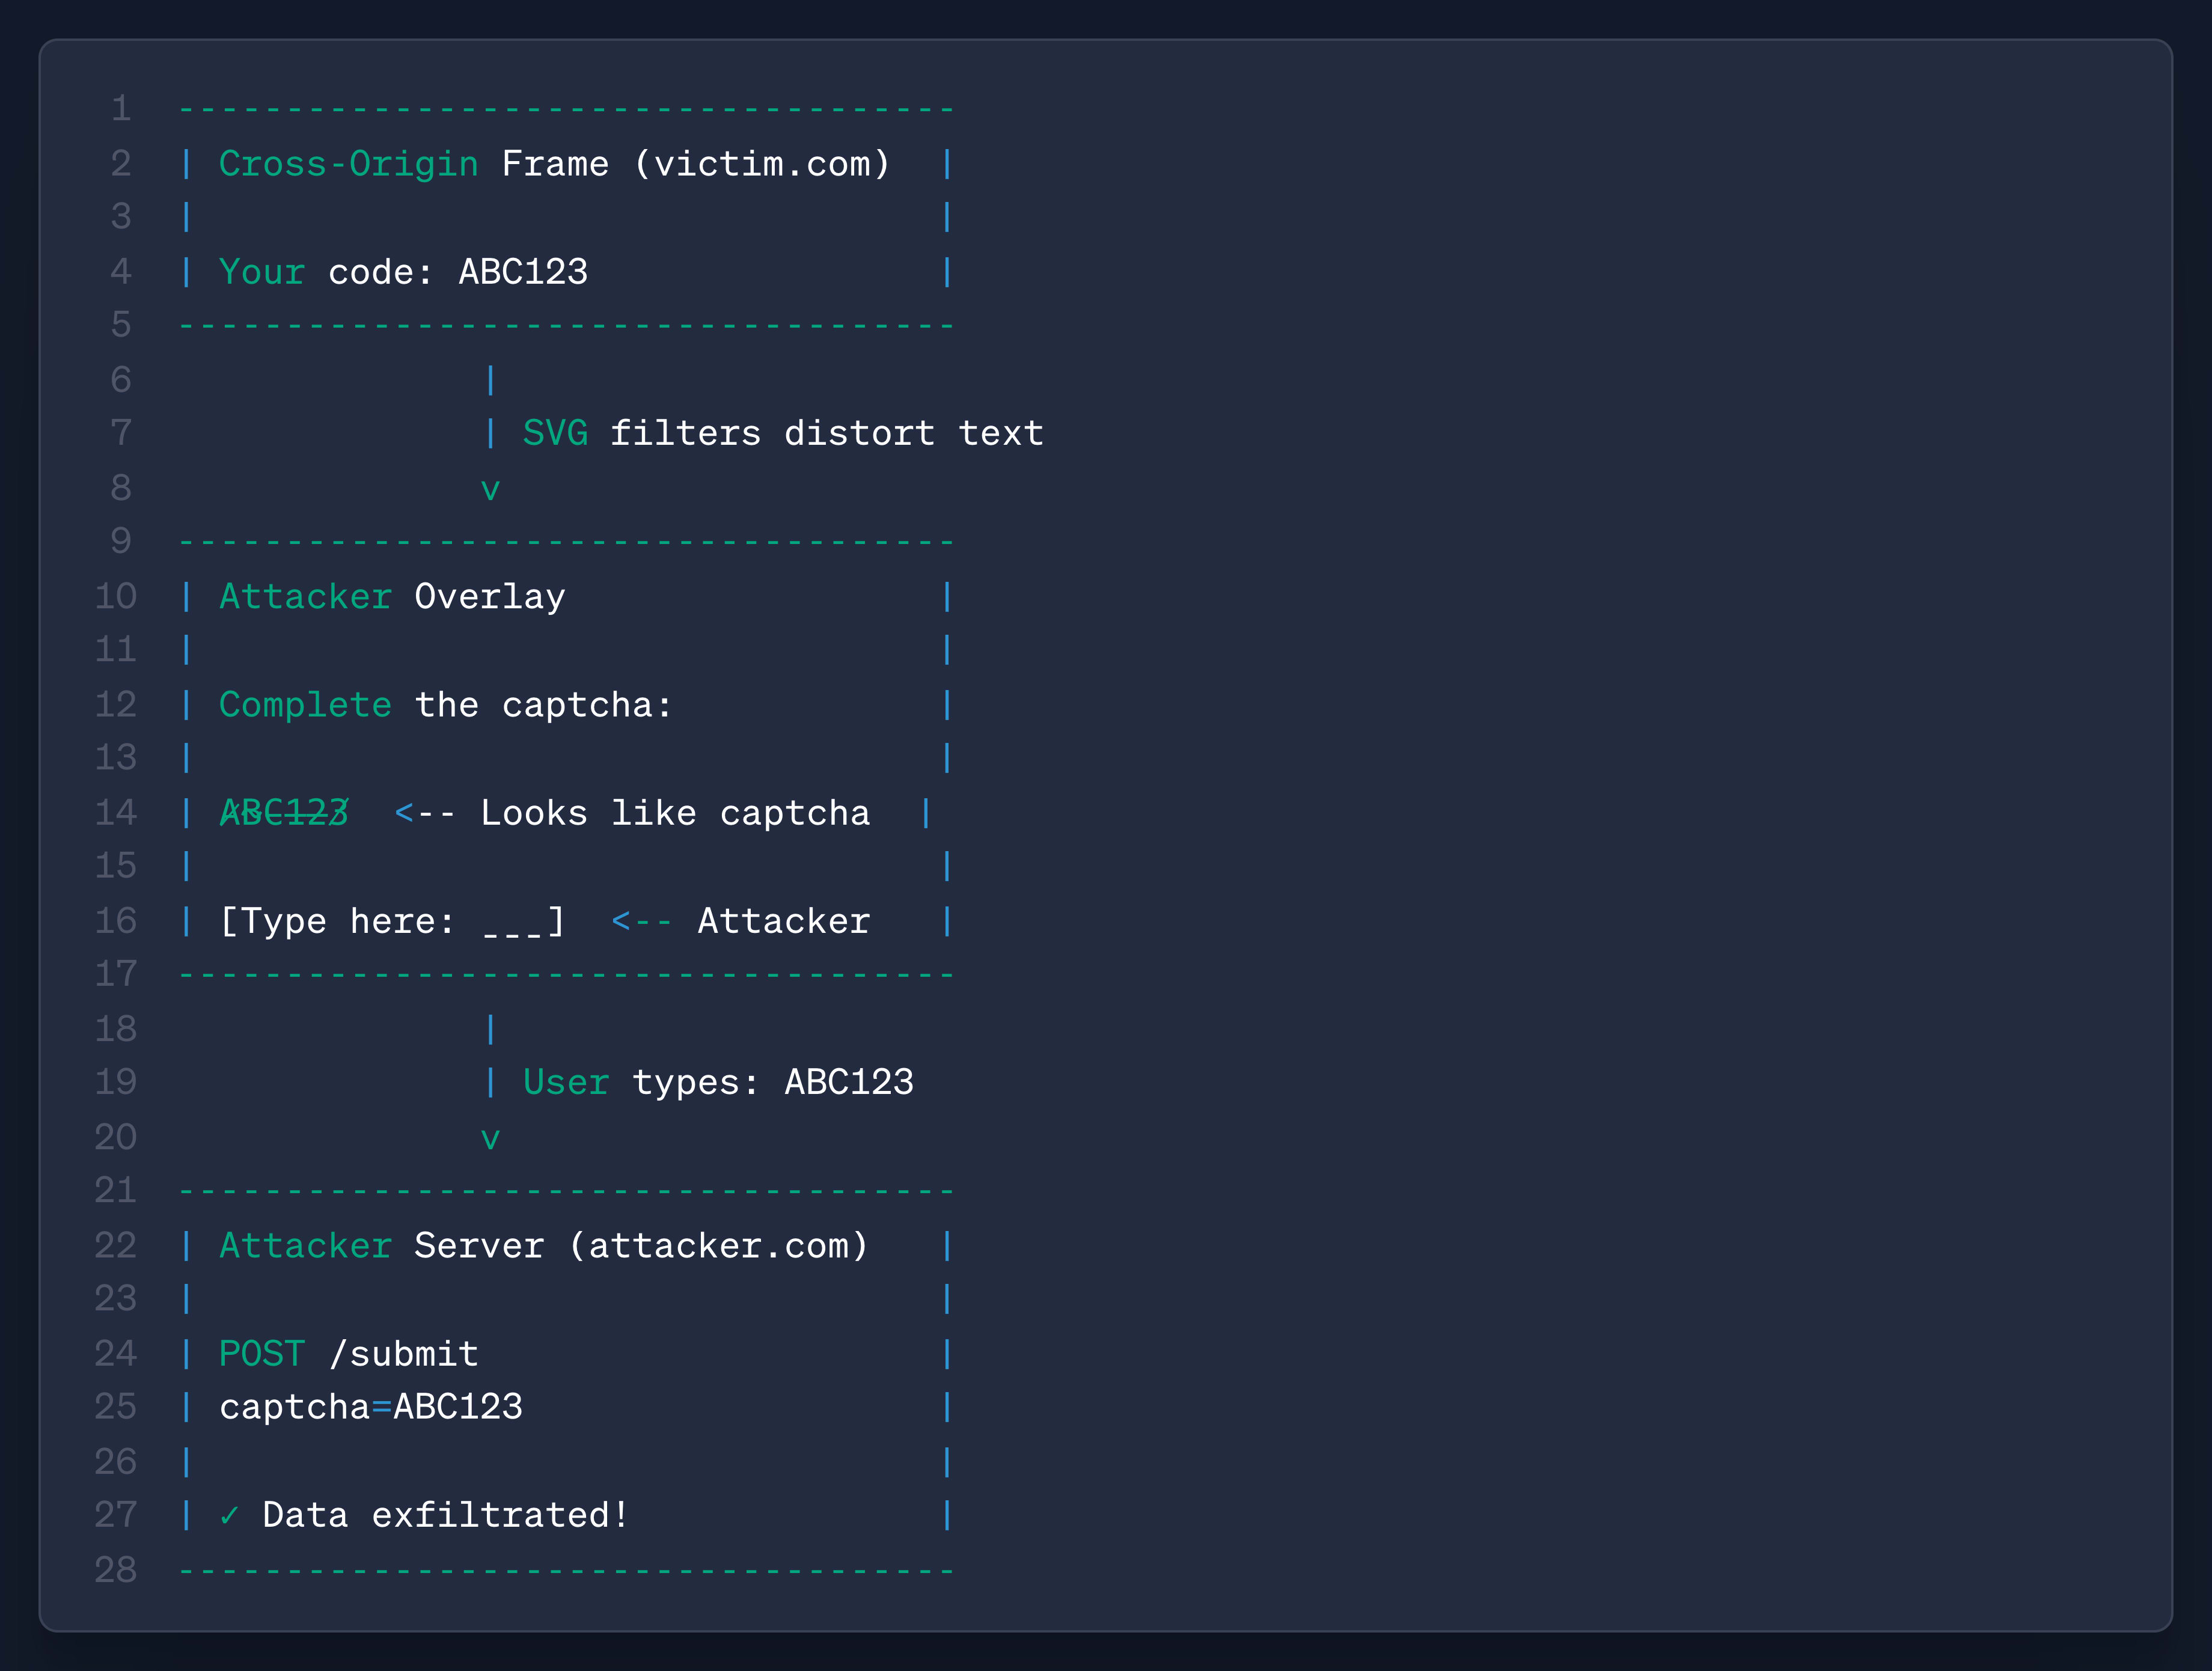Image resolution: width=2212 pixels, height=1671 pixels.
Task: Click the Cross-Origin keyword text
Action: (x=348, y=164)
